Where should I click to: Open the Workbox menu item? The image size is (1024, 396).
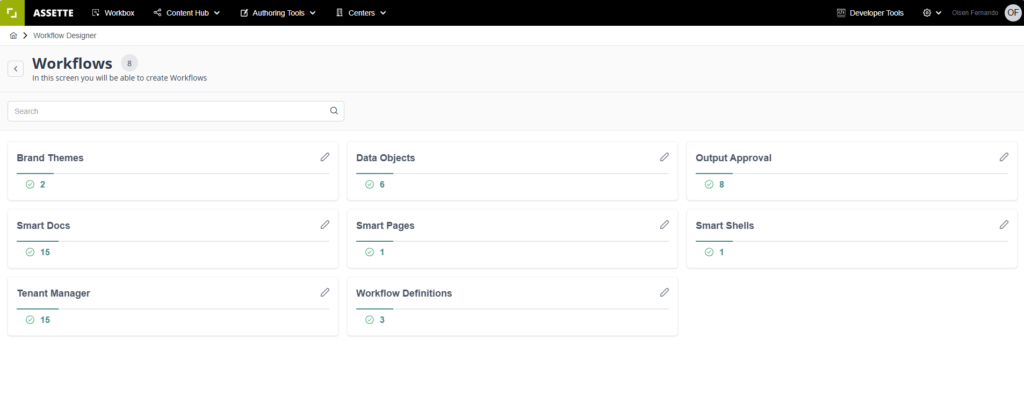coord(113,12)
